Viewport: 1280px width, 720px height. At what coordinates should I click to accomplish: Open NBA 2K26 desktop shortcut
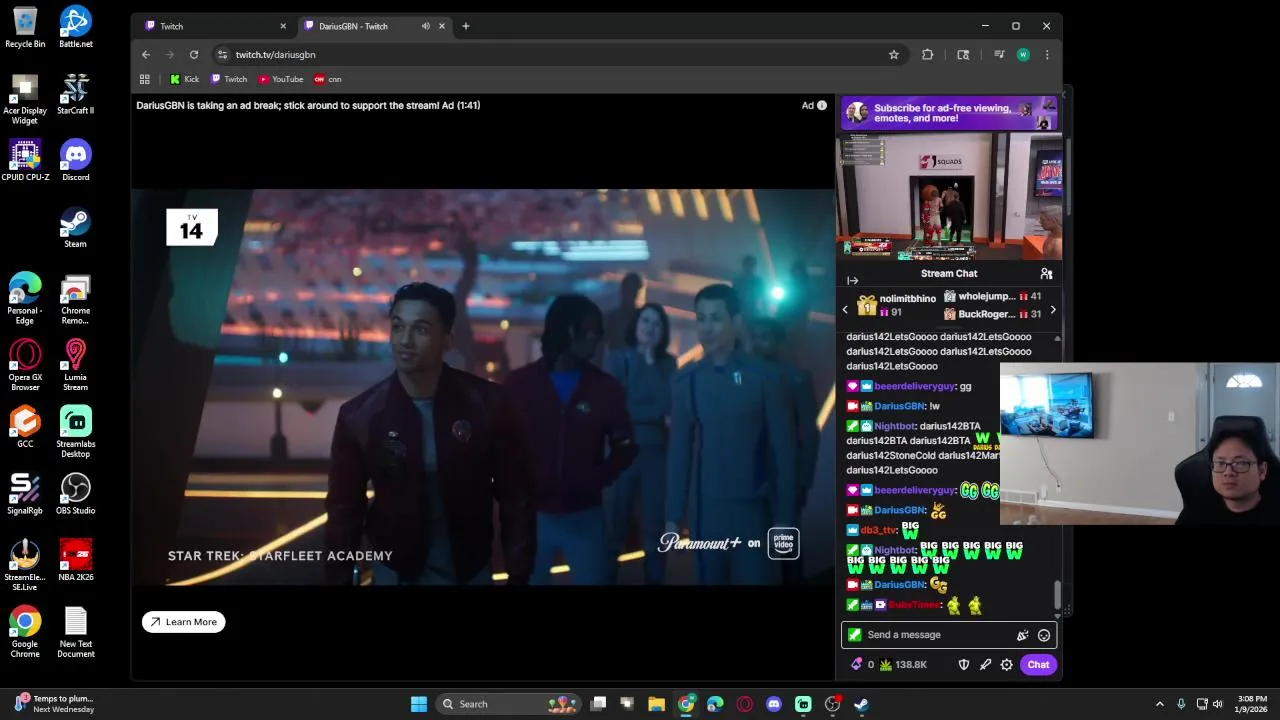pyautogui.click(x=76, y=561)
